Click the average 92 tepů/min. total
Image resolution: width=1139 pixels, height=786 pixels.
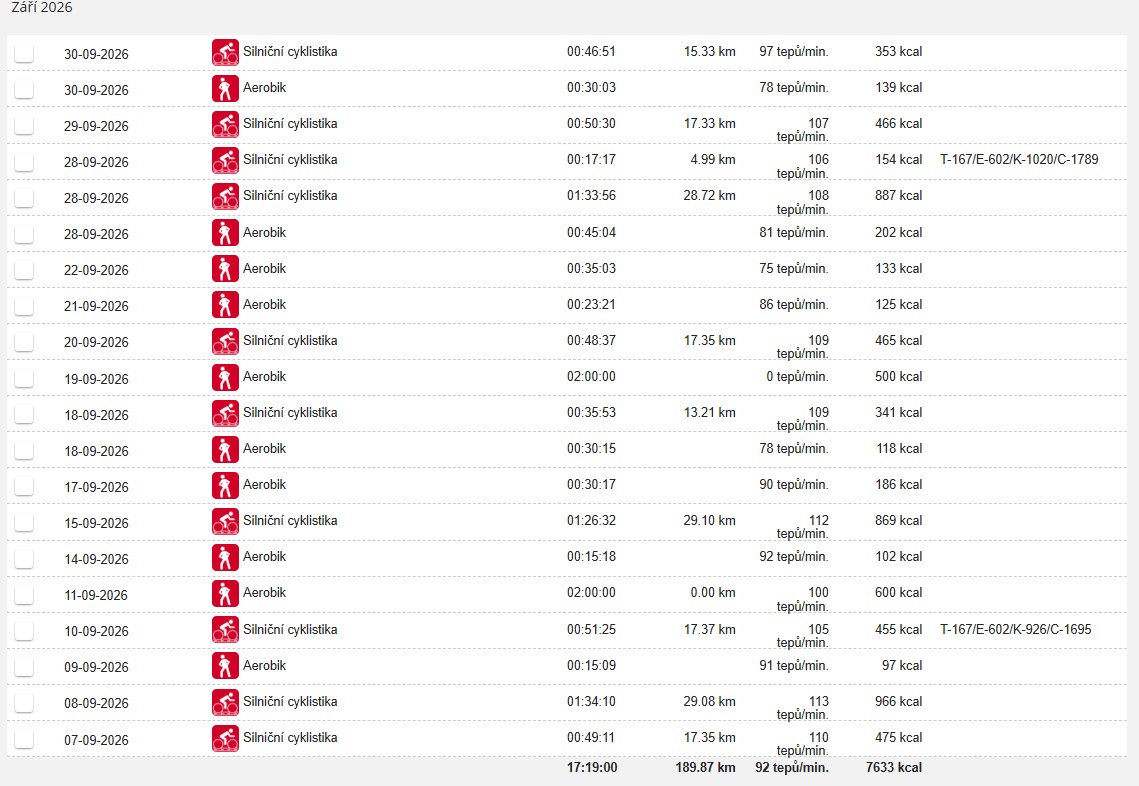[792, 767]
